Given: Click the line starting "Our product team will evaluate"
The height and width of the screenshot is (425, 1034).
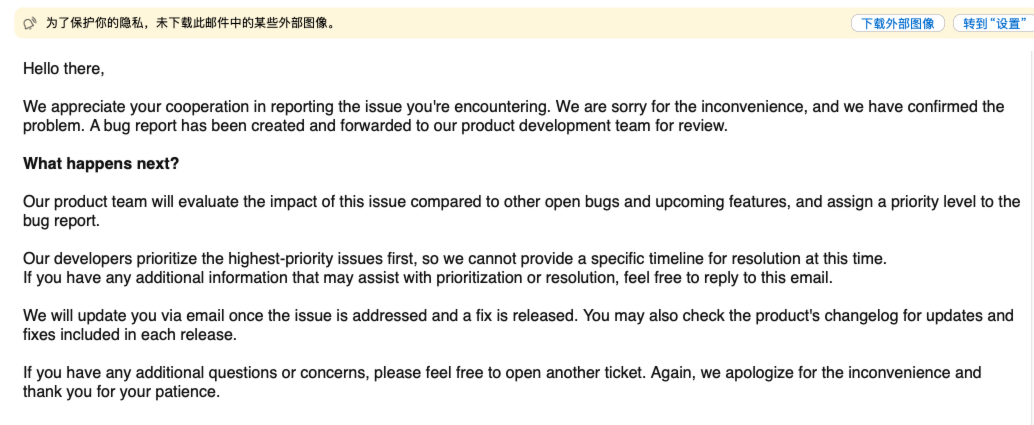Looking at the screenshot, I should pos(522,202).
